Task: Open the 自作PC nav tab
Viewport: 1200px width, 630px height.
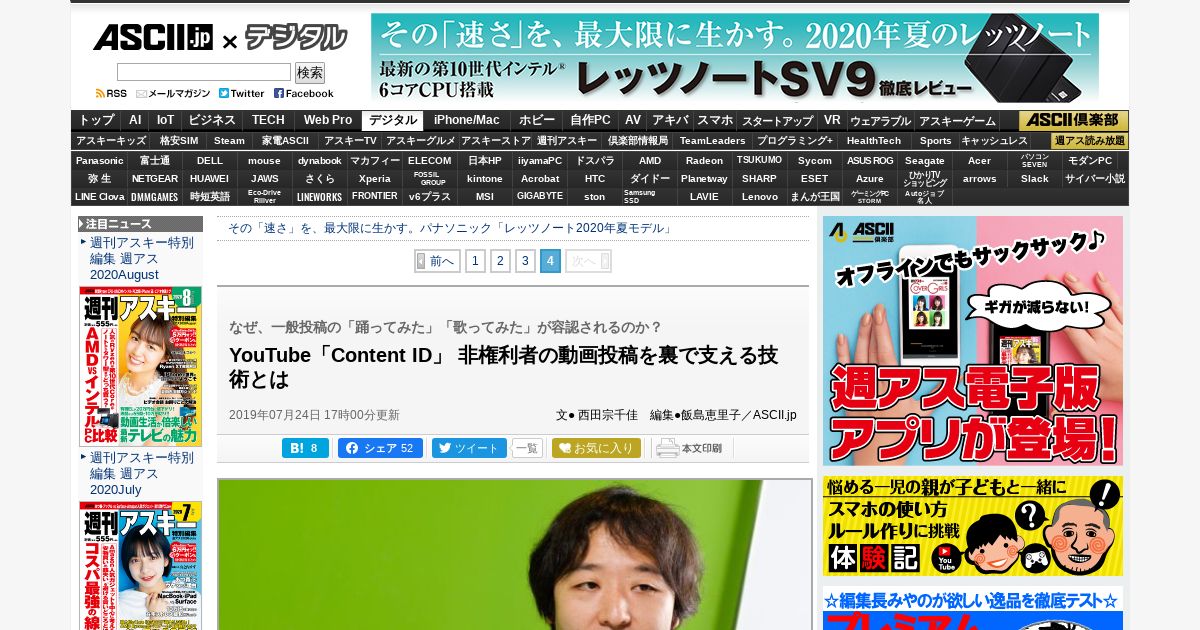Action: point(591,120)
